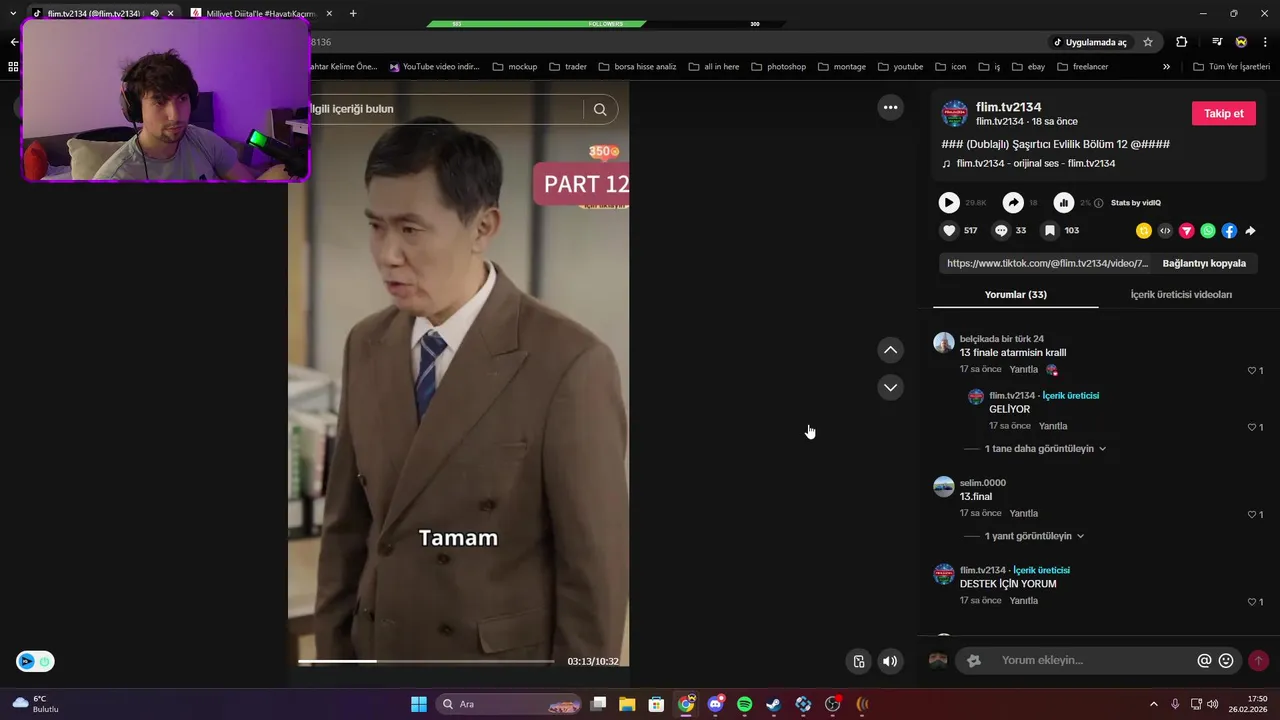Open the borsa hisse analiz bookmark folder
Screen dimensions: 1280x720
click(637, 67)
